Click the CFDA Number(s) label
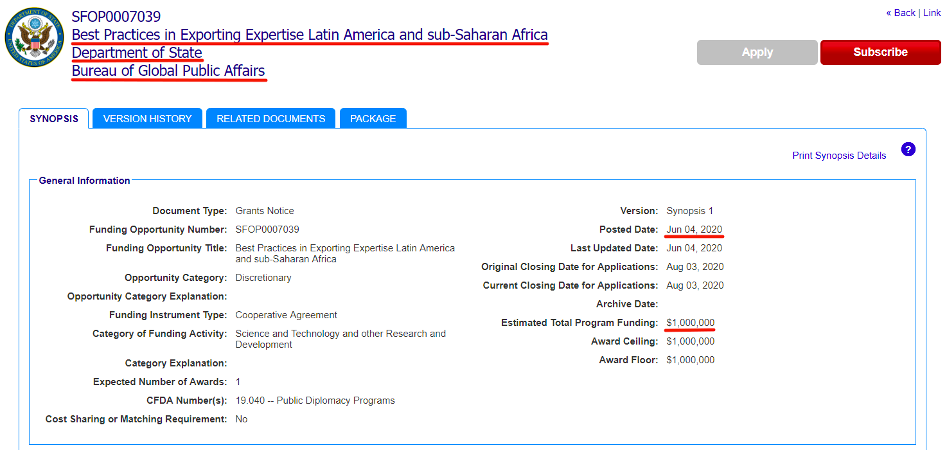This screenshot has height=450, width=947. point(185,400)
